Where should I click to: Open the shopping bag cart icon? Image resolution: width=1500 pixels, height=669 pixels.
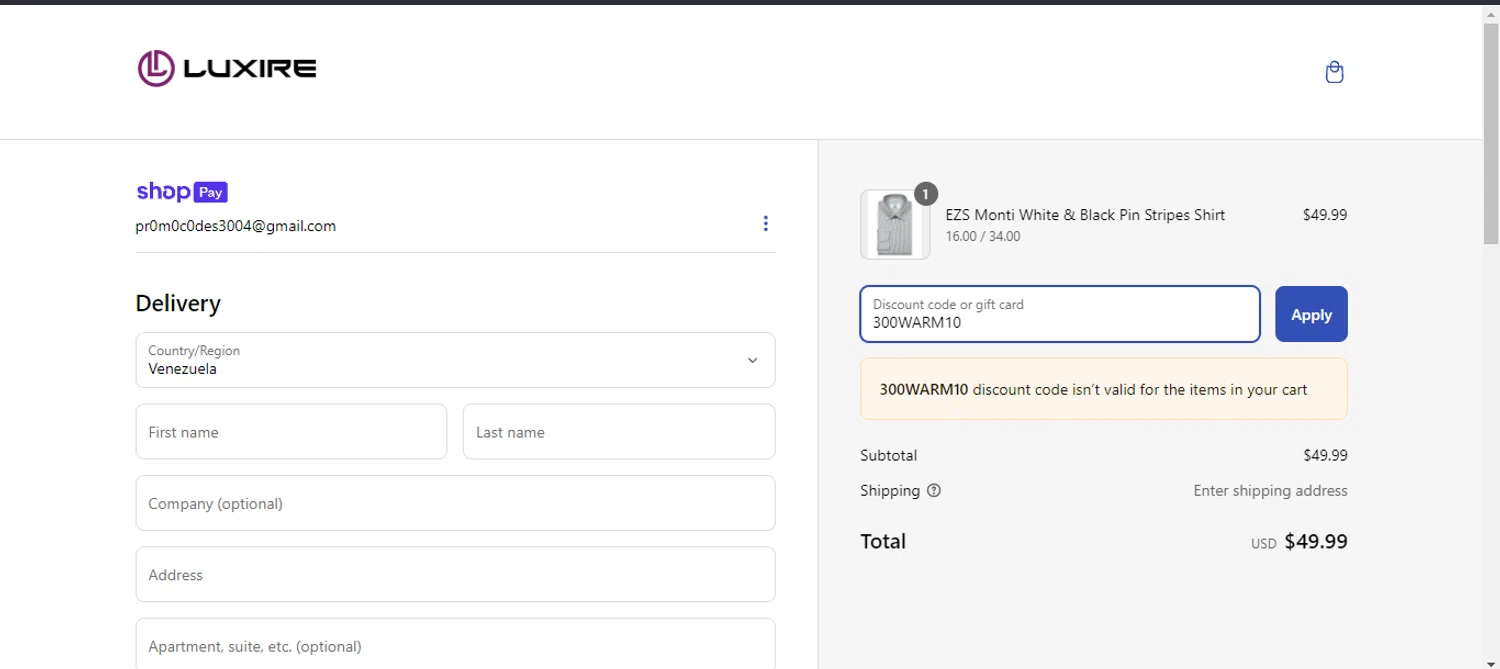click(x=1334, y=72)
